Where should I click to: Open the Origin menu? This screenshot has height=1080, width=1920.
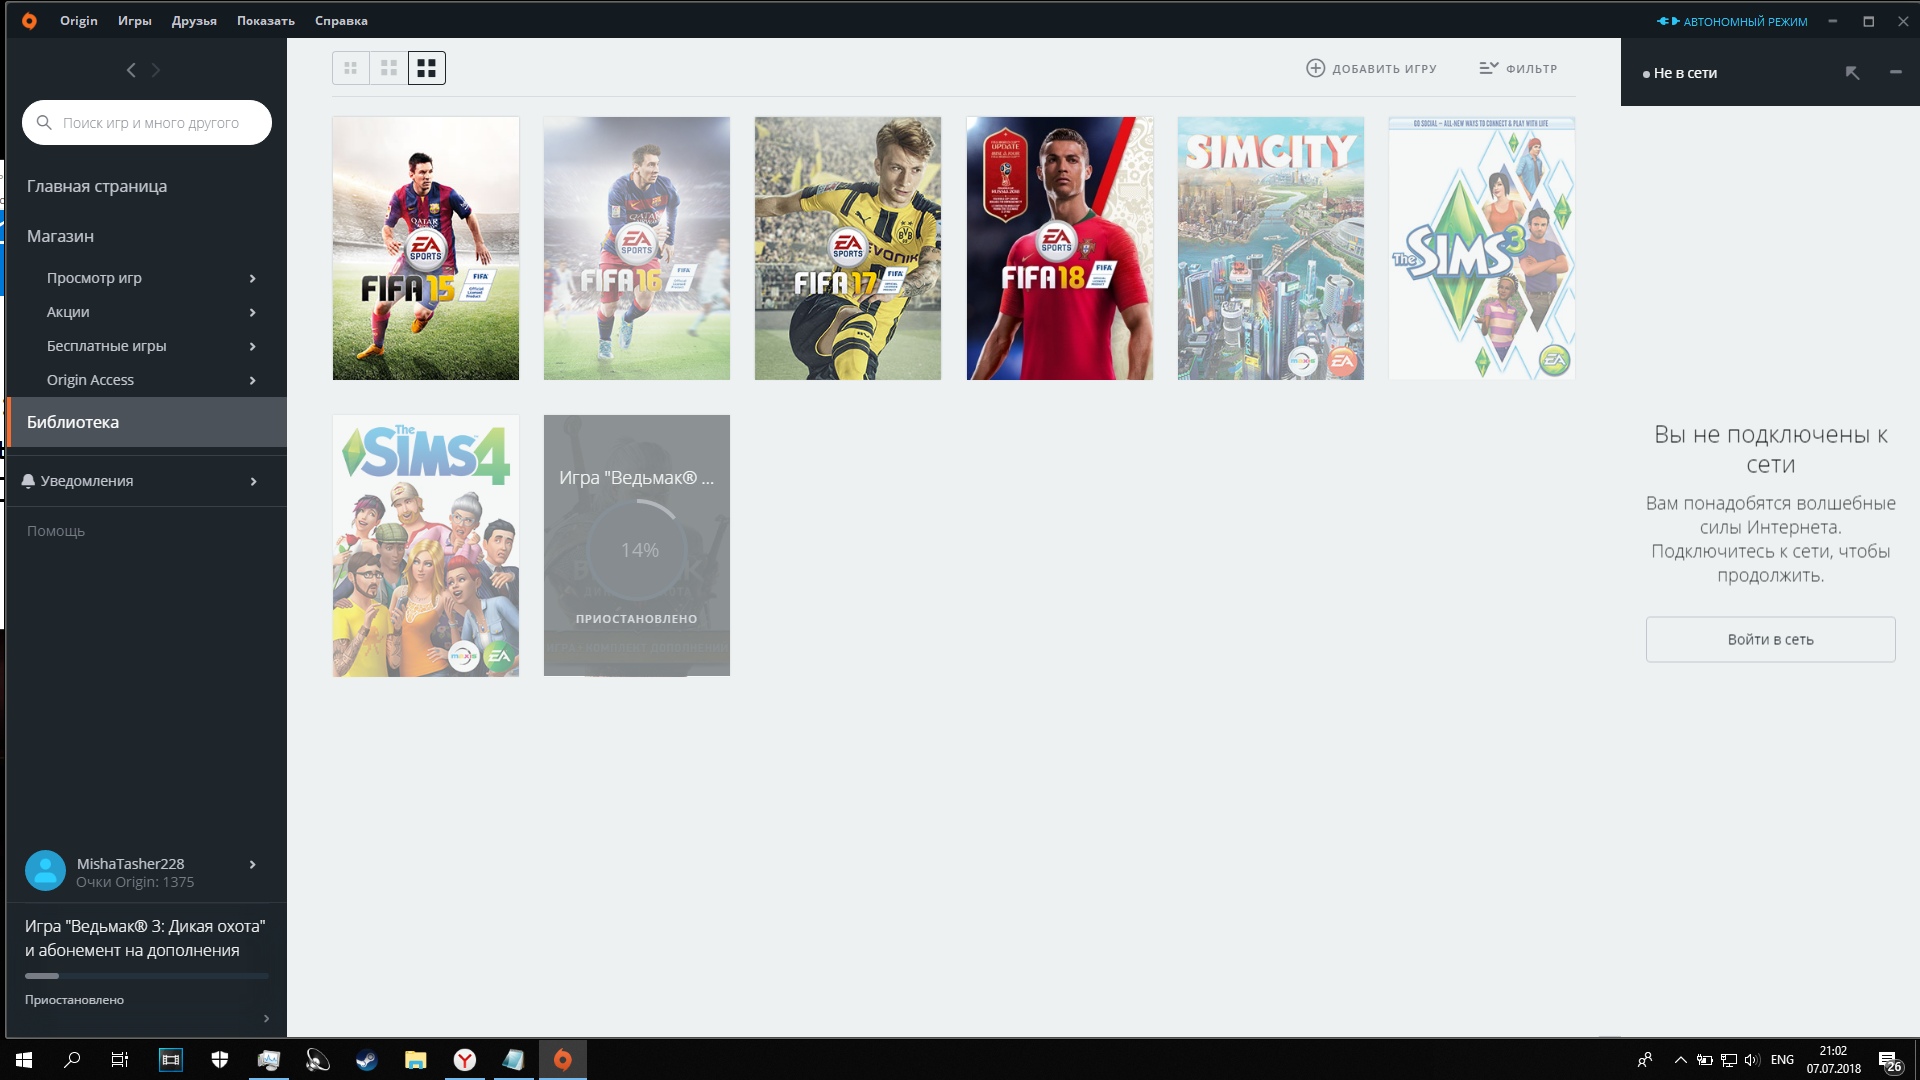click(79, 20)
